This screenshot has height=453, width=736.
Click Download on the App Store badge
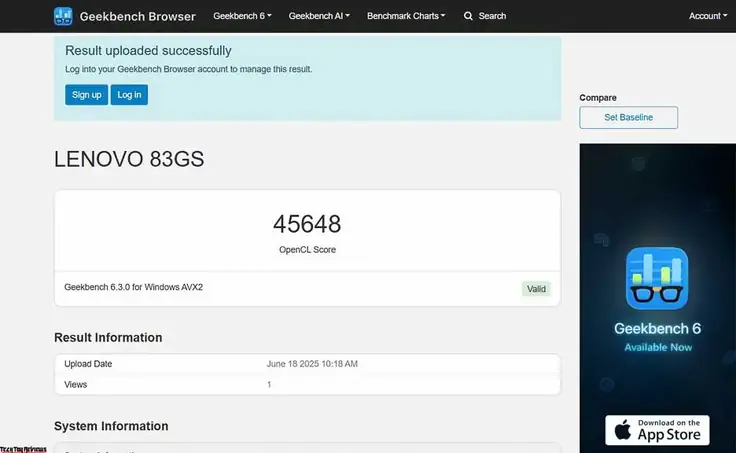pos(657,430)
